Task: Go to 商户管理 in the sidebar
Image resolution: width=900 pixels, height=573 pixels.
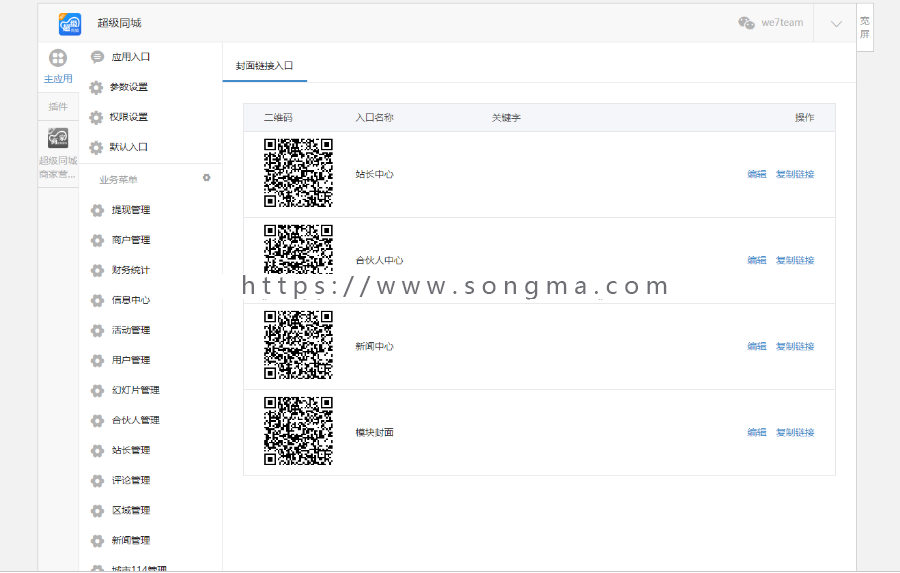Action: pyautogui.click(x=131, y=240)
